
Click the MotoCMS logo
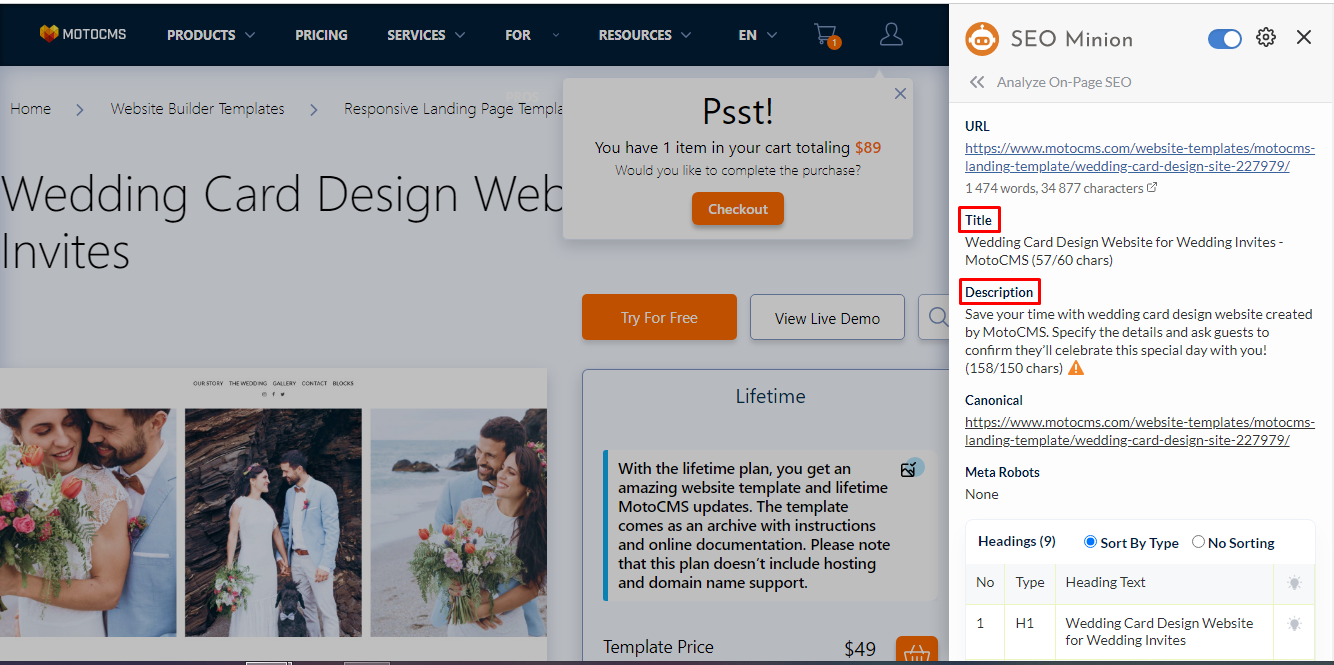tap(83, 34)
